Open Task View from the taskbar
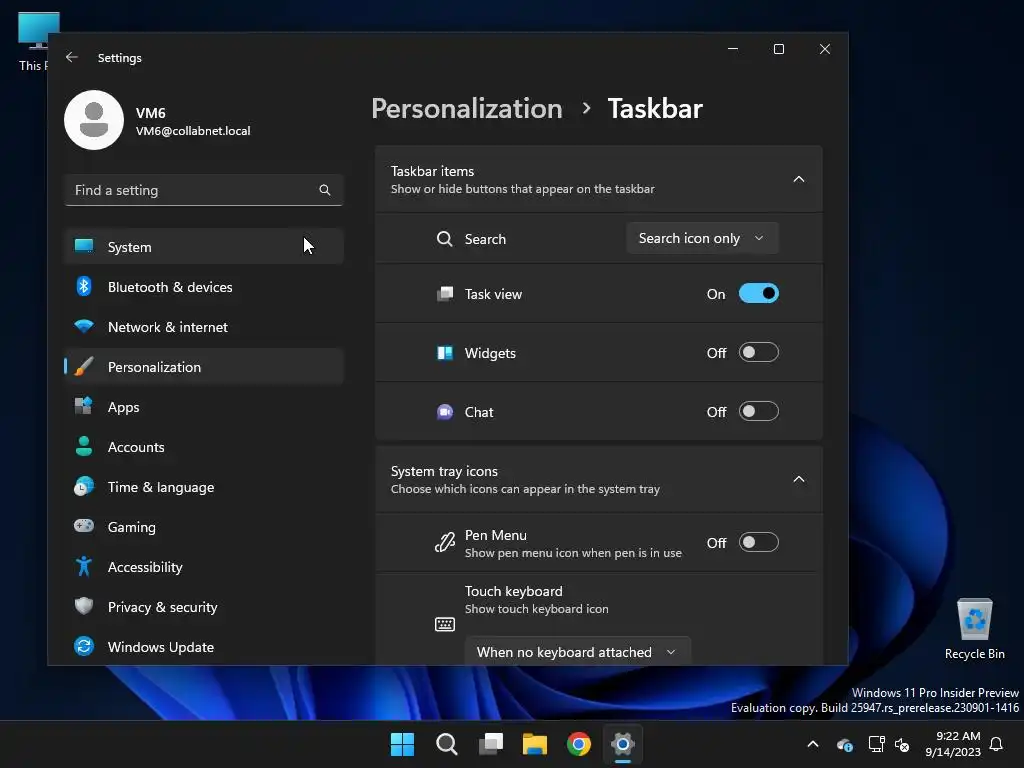Viewport: 1024px width, 768px height. click(491, 744)
